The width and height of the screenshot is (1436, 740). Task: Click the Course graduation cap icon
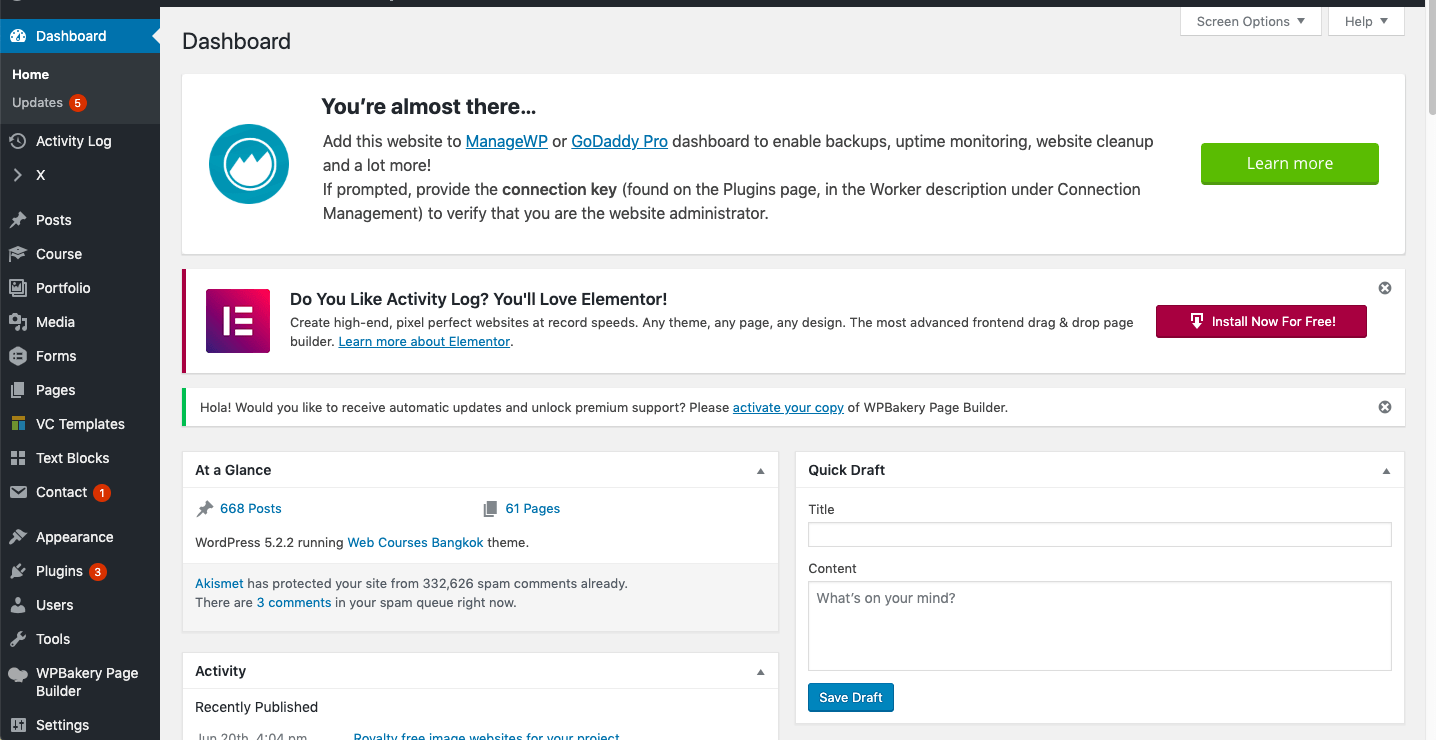click(x=18, y=254)
